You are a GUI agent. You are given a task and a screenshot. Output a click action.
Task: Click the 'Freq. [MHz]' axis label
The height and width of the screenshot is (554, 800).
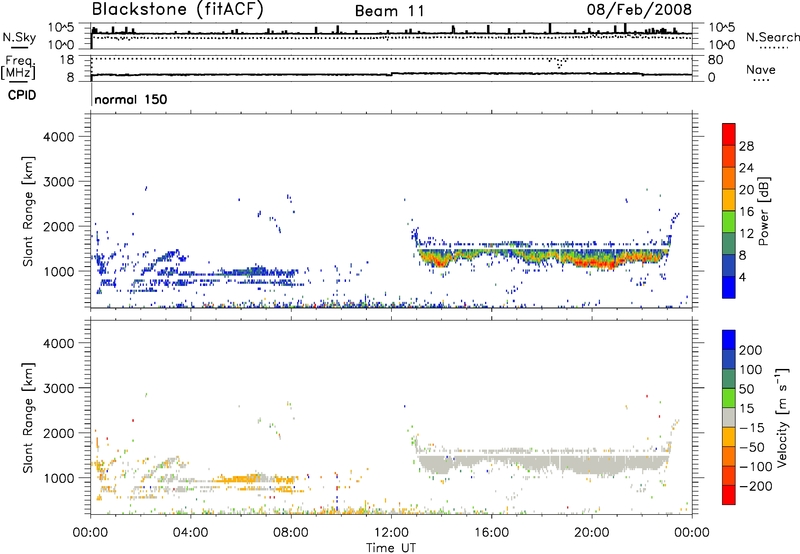tap(18, 67)
